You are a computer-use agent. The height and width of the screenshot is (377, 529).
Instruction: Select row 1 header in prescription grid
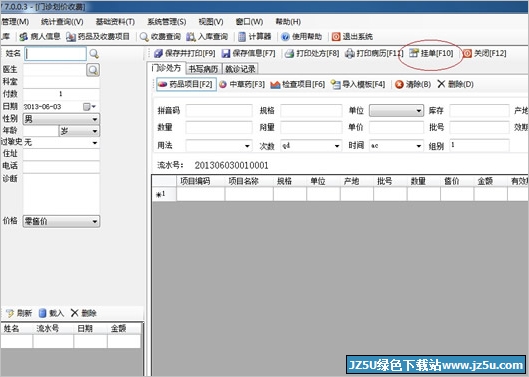pyautogui.click(x=164, y=194)
